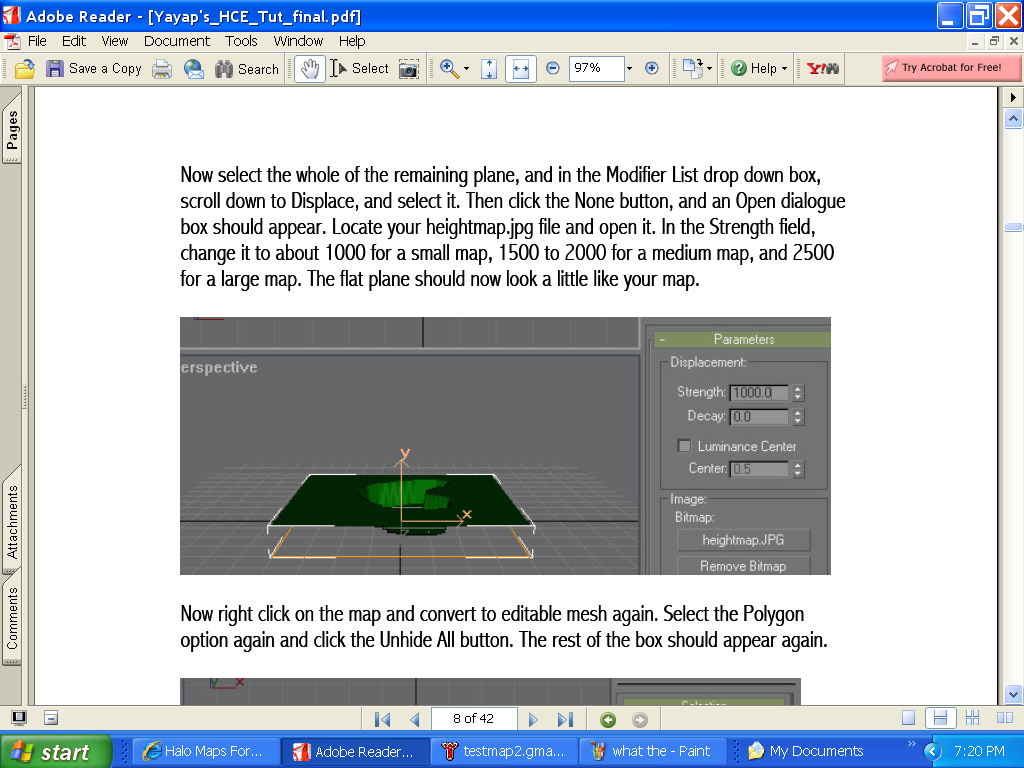Screen dimensions: 1024x768
Task: Expand the zoom percentage dropdown
Action: [x=630, y=68]
